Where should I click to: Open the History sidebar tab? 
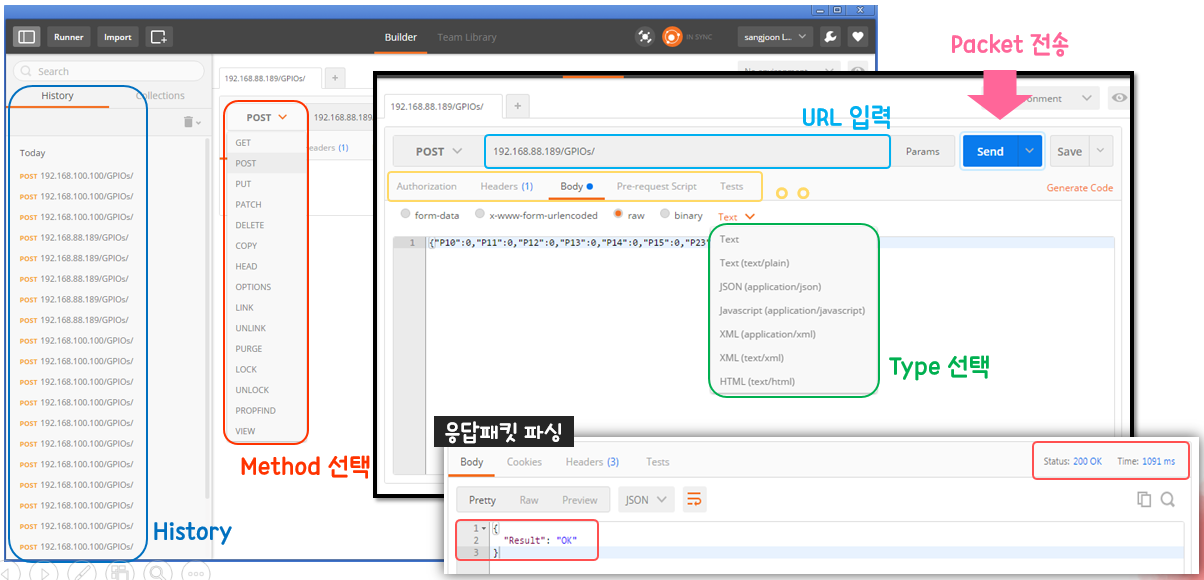point(57,96)
